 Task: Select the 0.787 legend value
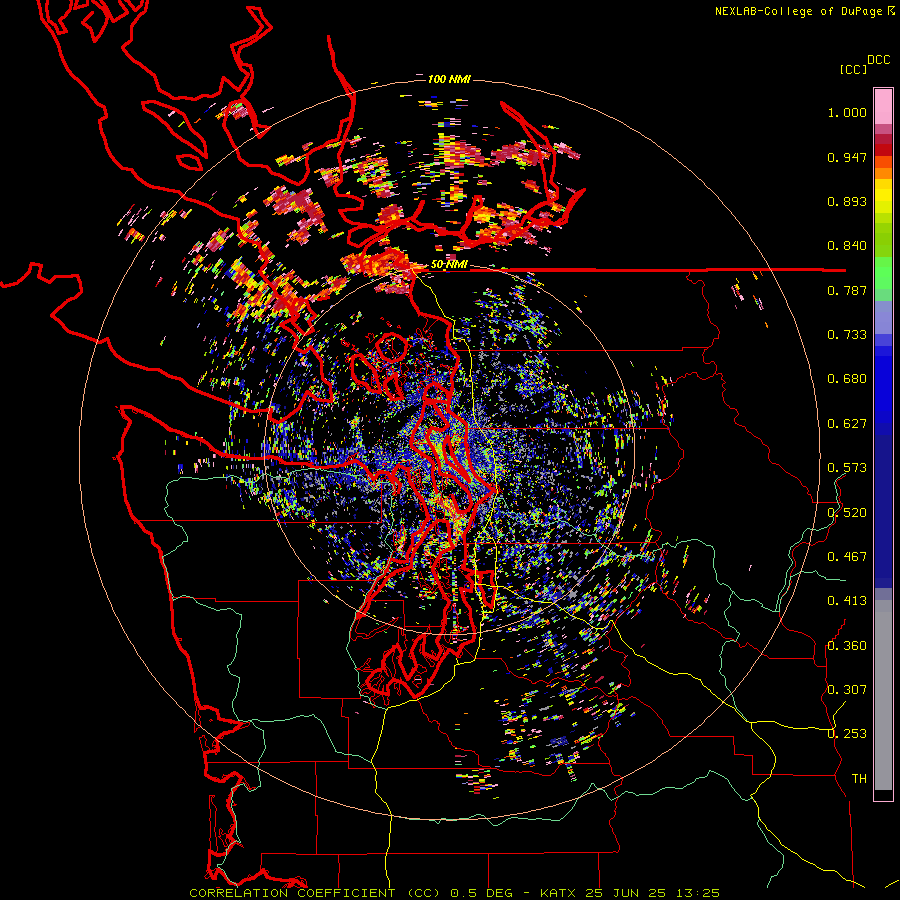click(x=847, y=290)
